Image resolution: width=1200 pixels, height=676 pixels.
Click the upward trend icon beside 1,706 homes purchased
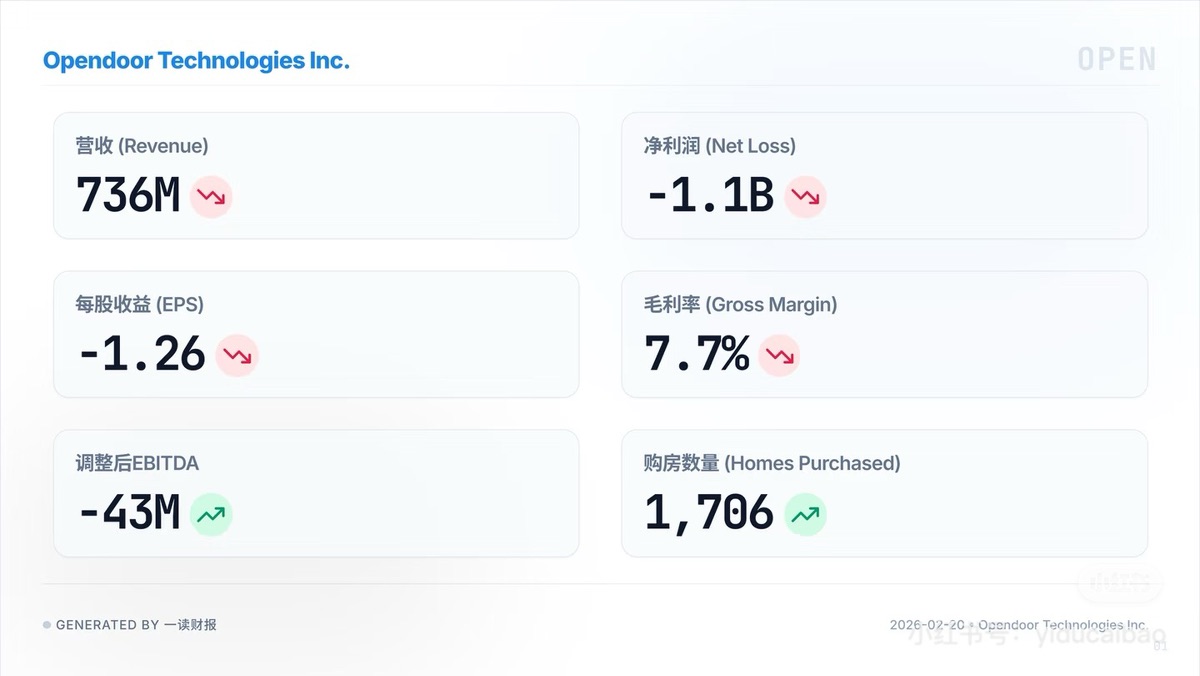(x=805, y=515)
